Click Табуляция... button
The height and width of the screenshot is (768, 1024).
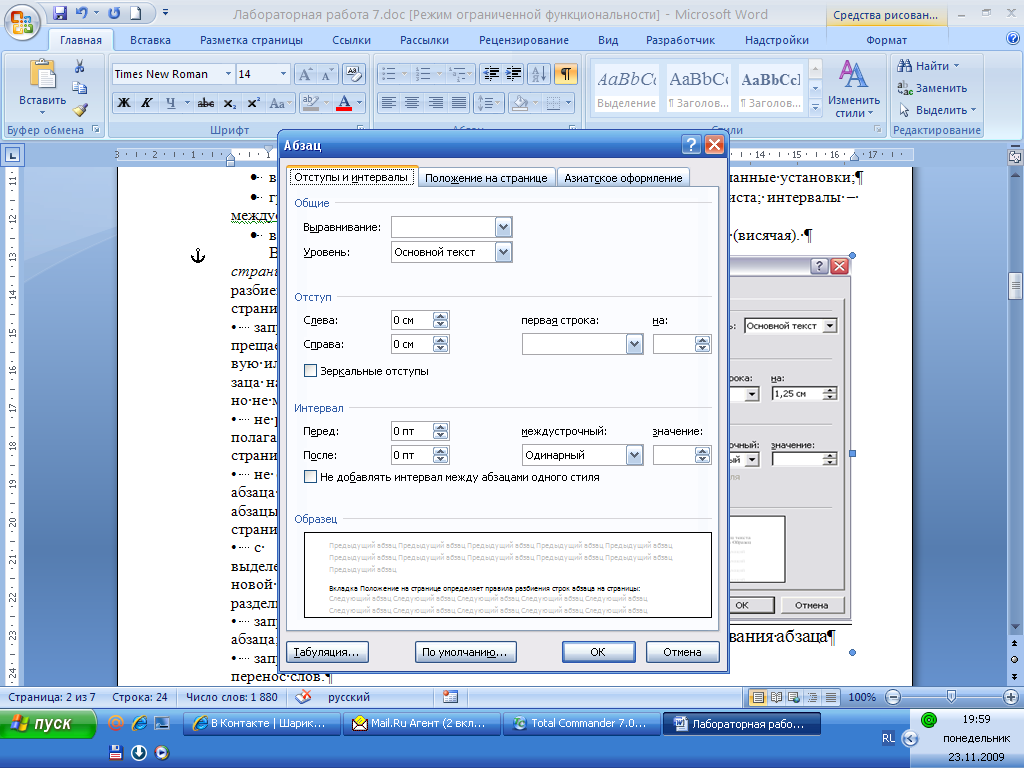coord(327,652)
